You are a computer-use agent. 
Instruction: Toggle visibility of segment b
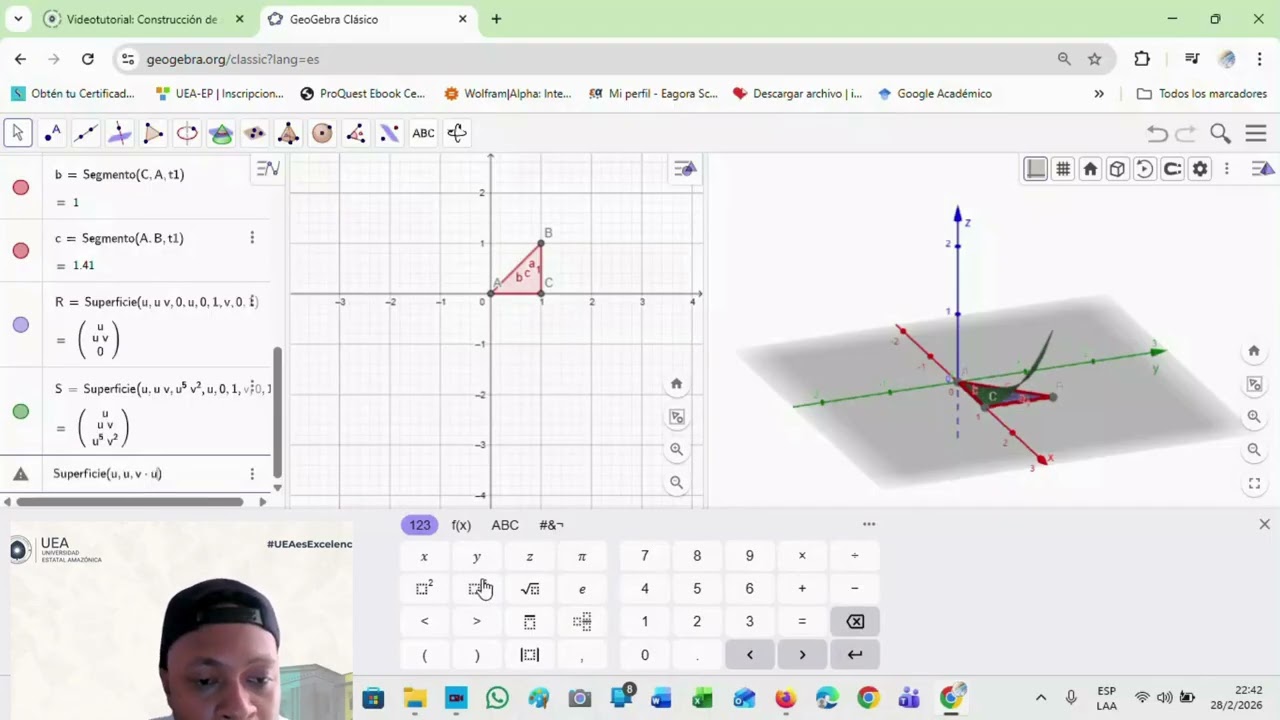pos(20,187)
